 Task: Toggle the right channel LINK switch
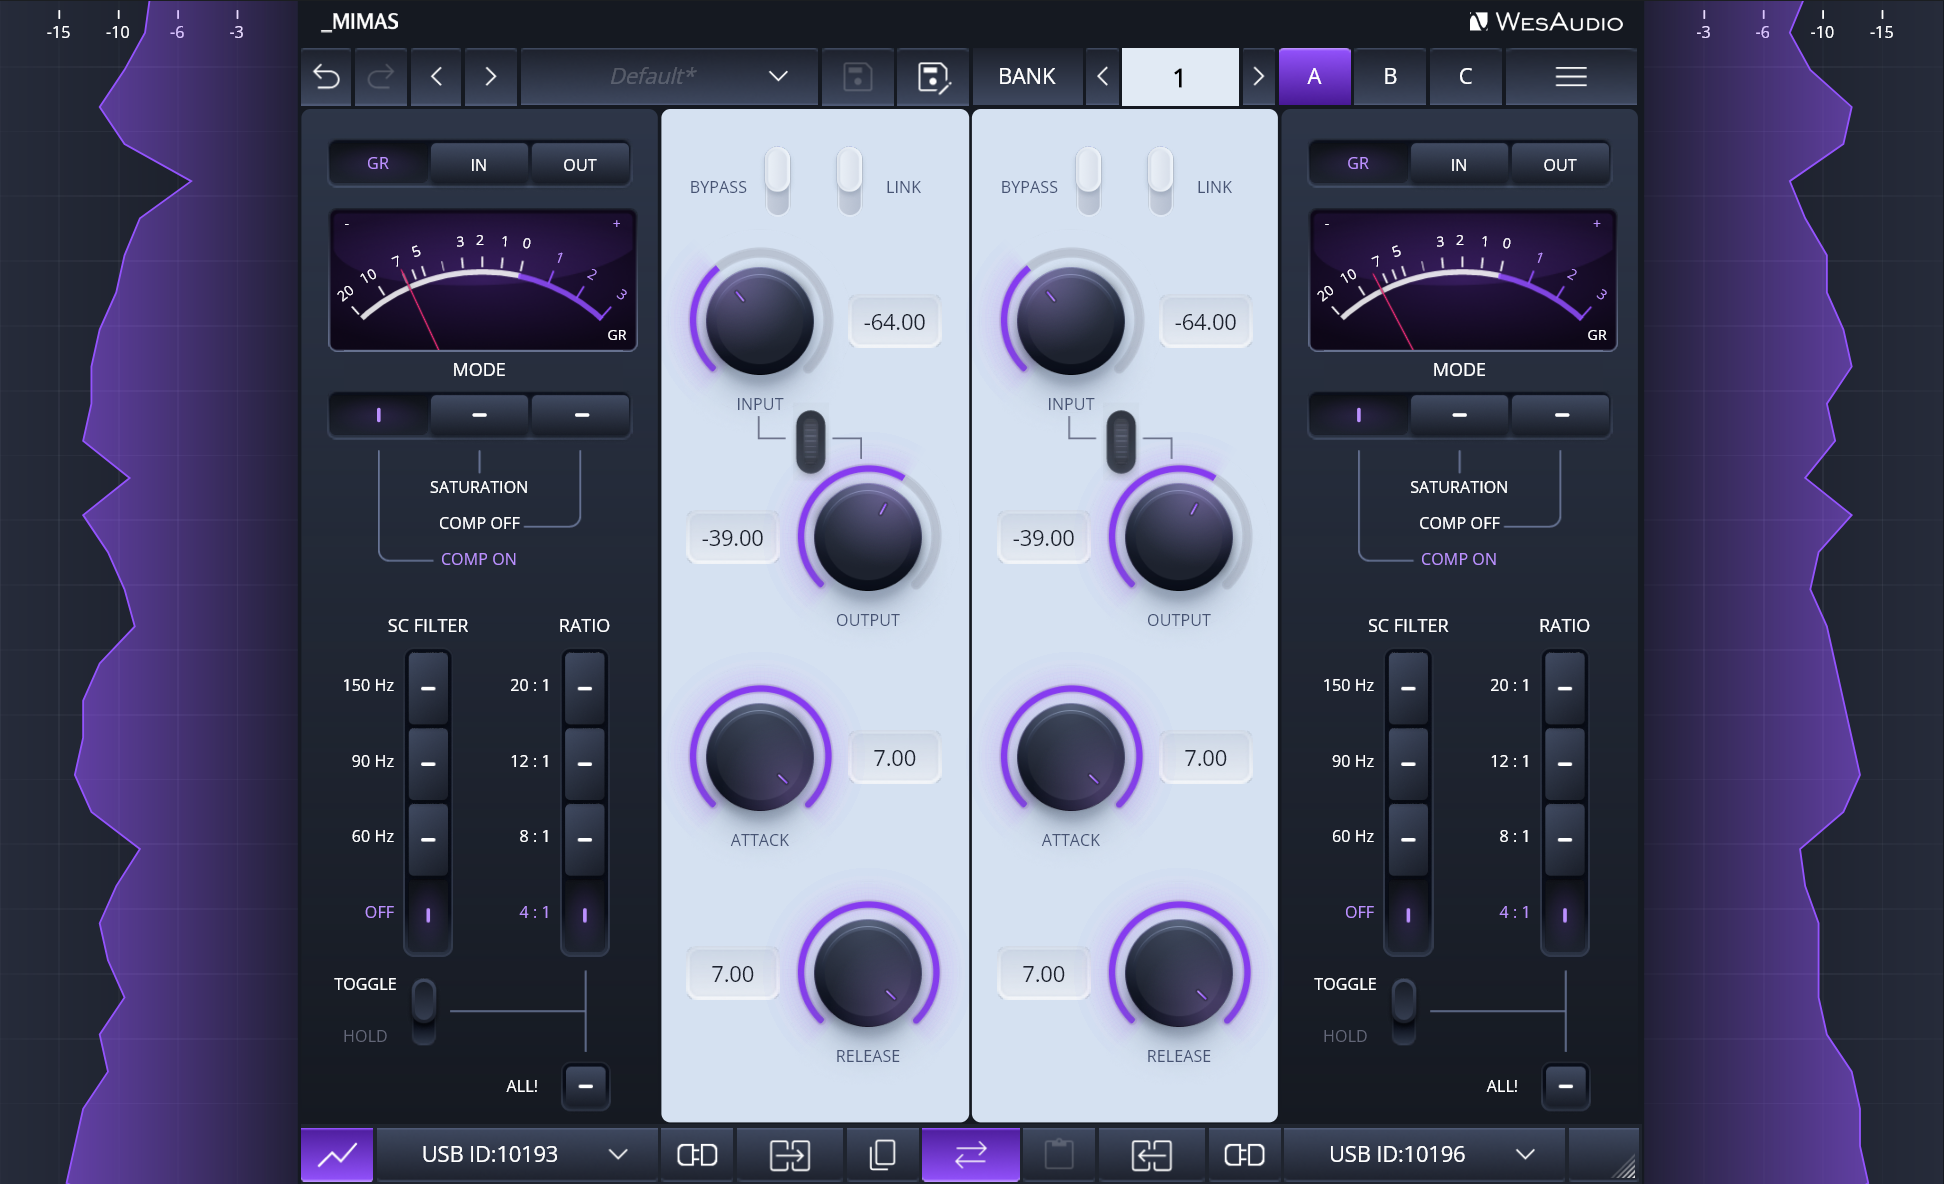(x=1160, y=179)
